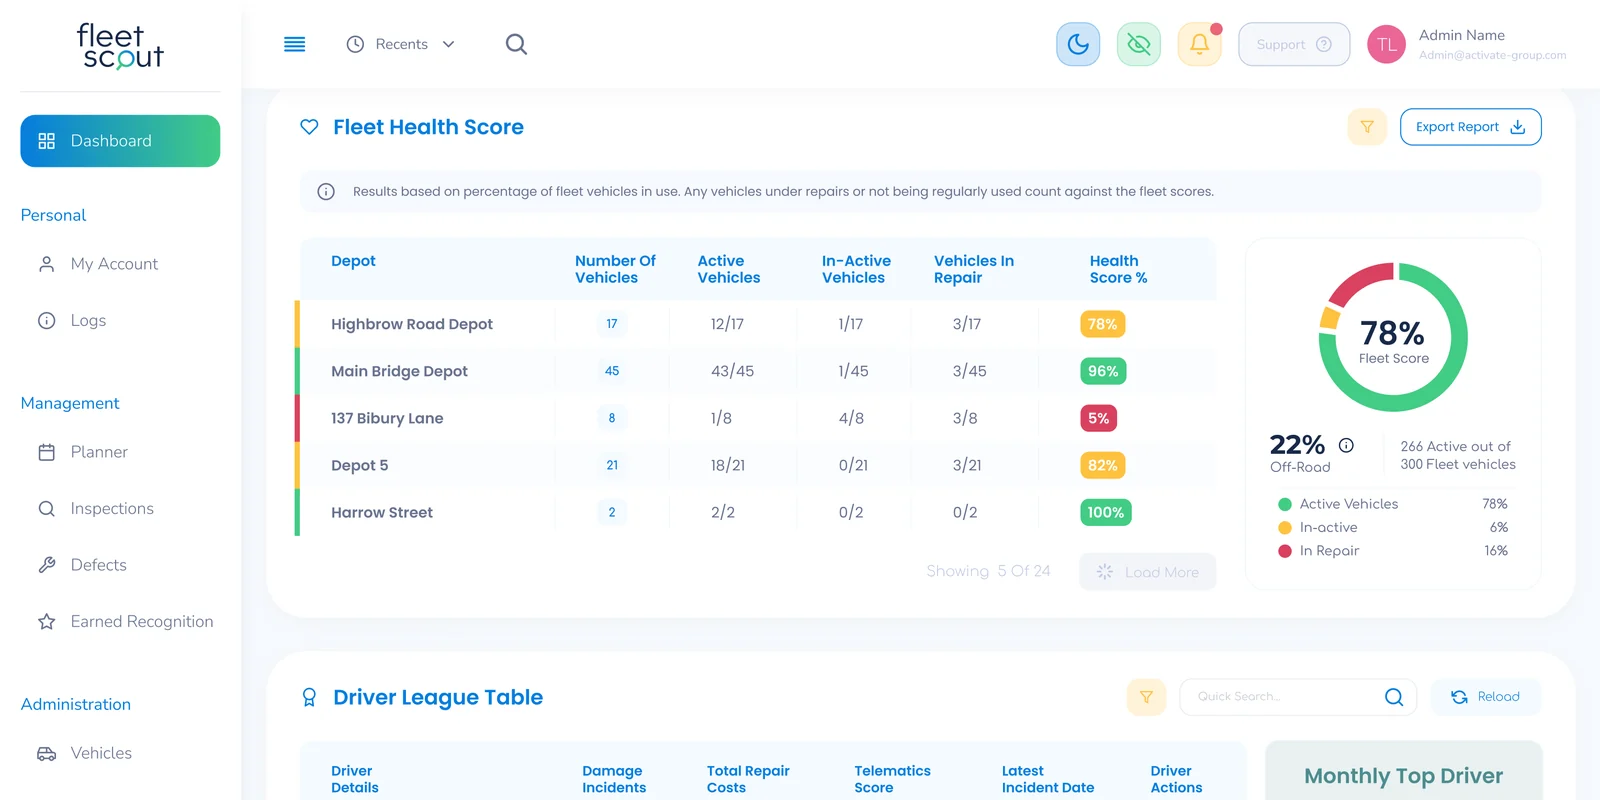This screenshot has width=1600, height=800.
Task: Click Load More button
Action: click(1147, 572)
